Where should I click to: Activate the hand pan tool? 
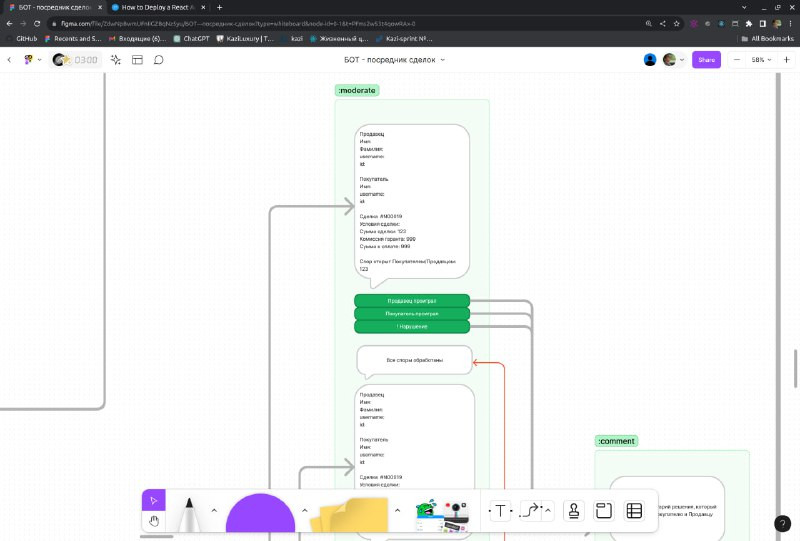[x=154, y=521]
